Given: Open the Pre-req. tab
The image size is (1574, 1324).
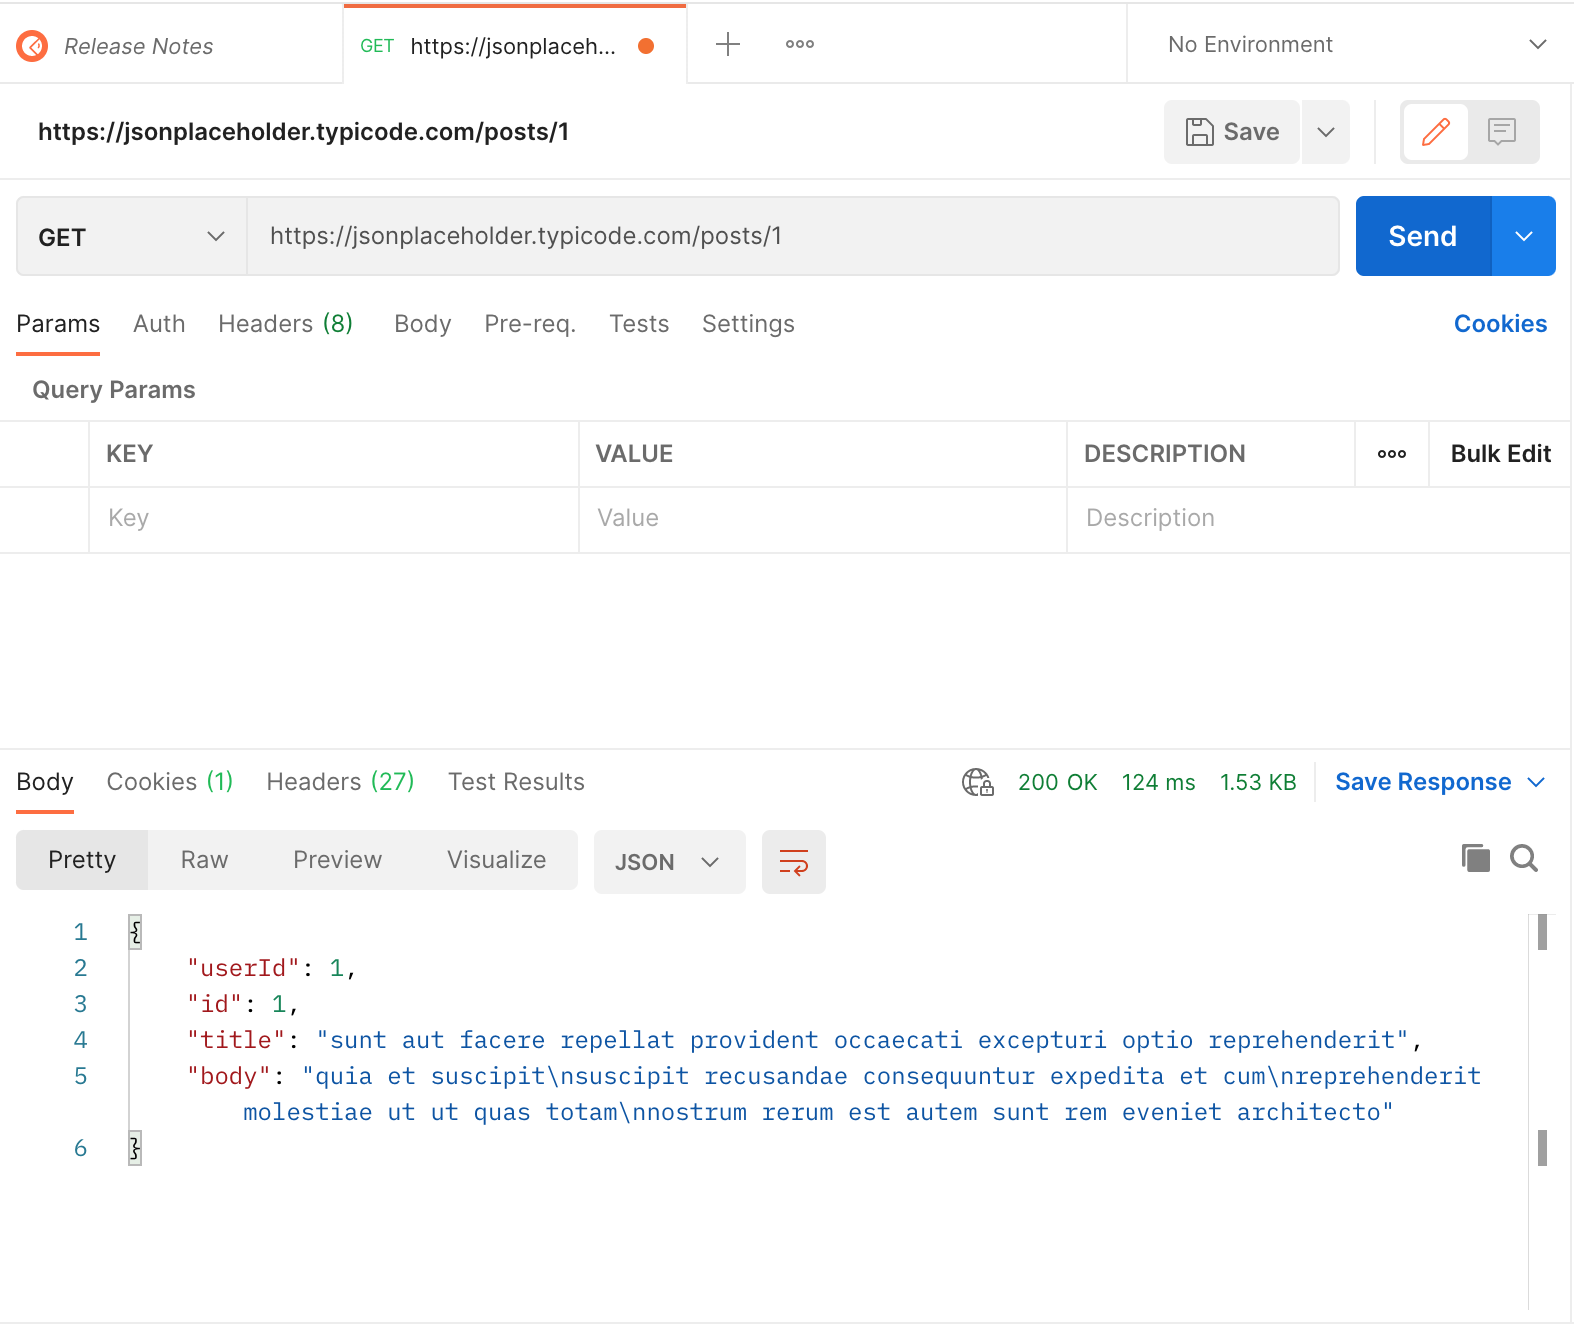Looking at the screenshot, I should click(530, 324).
